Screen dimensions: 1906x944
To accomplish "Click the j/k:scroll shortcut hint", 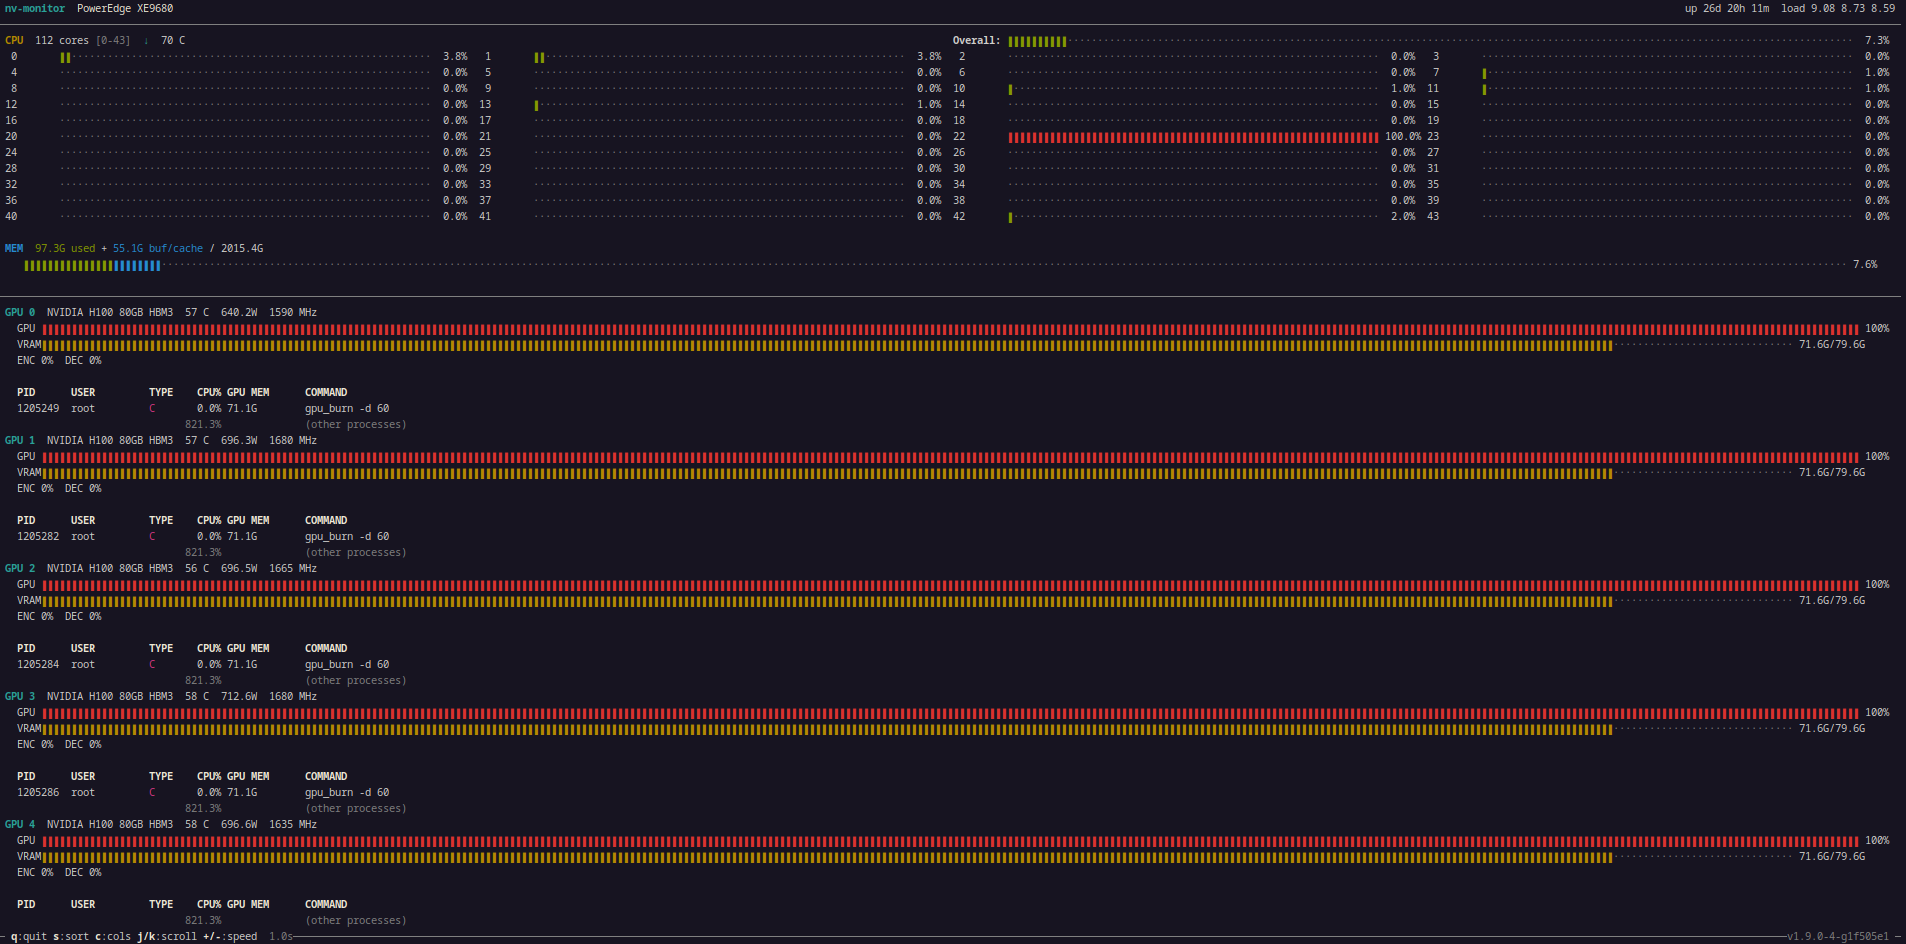I will coord(167,937).
